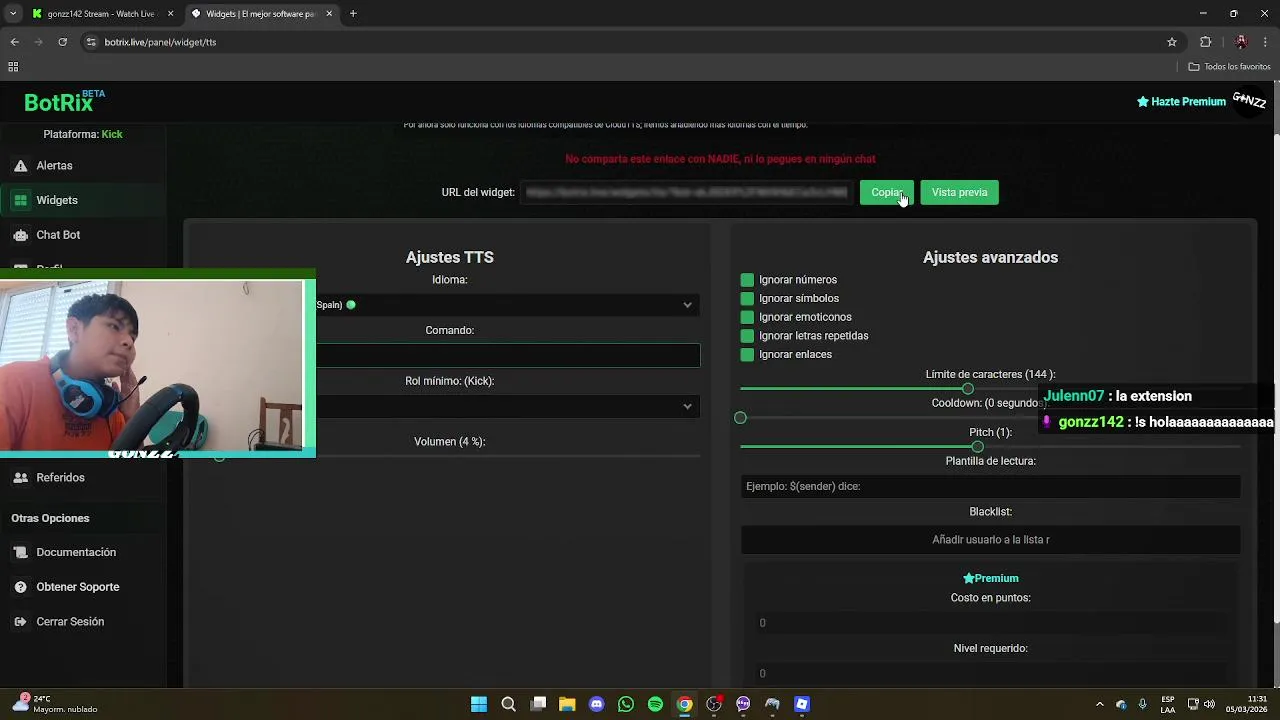Click the Nivel requerido field
The height and width of the screenshot is (720, 1280).
[990, 674]
